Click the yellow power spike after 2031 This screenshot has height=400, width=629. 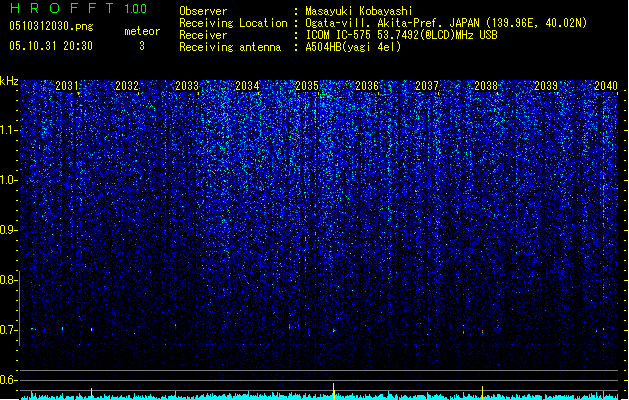(x=91, y=393)
